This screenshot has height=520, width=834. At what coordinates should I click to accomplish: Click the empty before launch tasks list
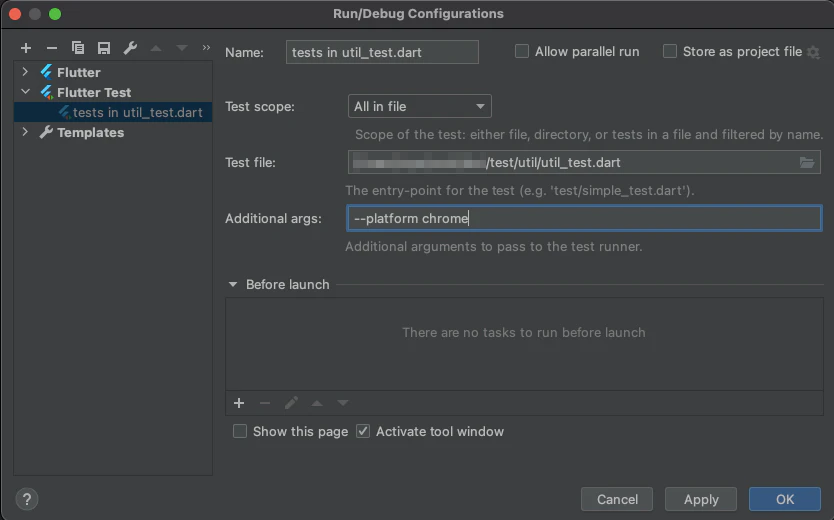[x=524, y=344]
